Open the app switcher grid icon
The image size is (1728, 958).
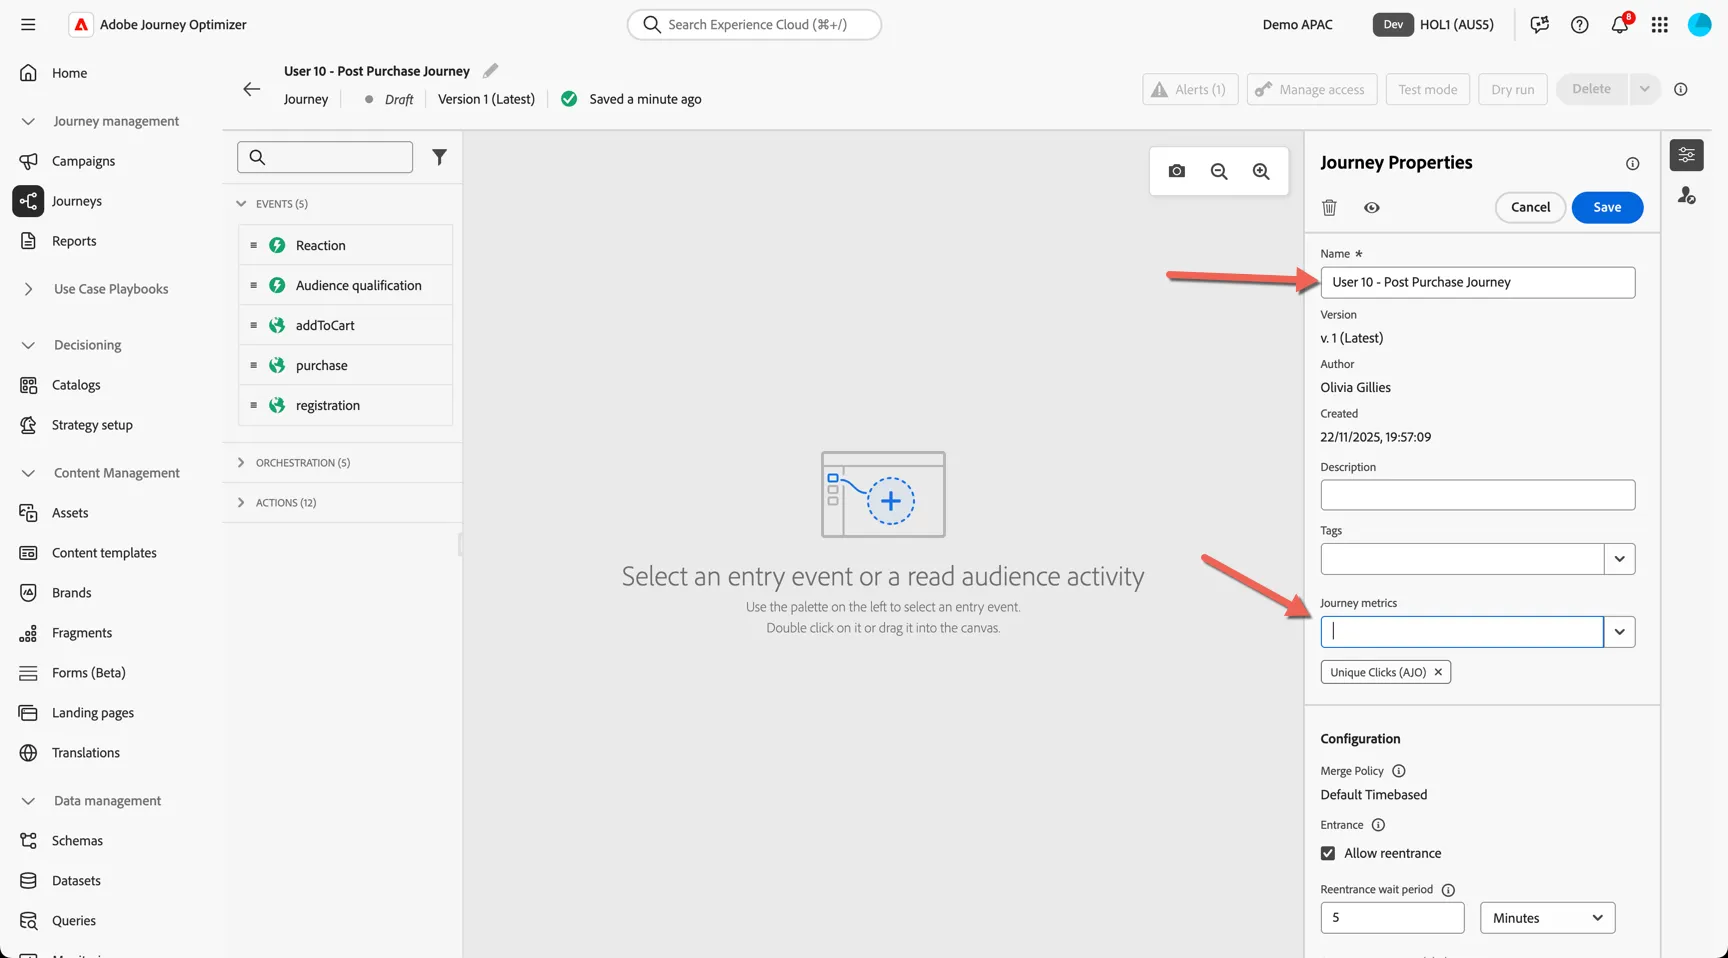[x=1660, y=25]
